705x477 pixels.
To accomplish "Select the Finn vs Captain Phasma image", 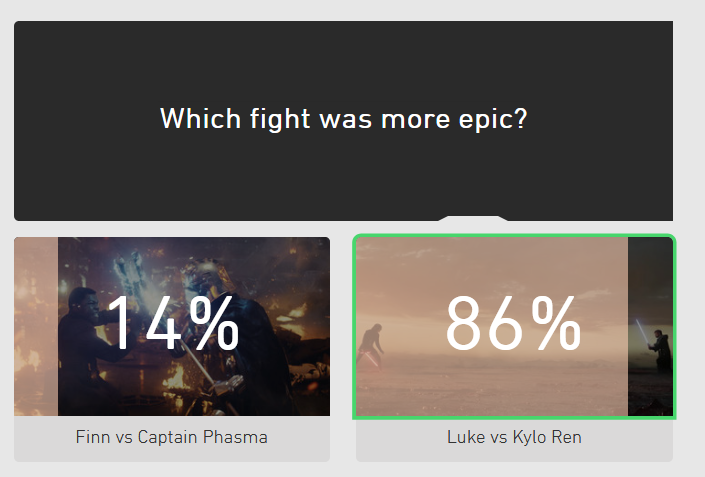I will pyautogui.click(x=172, y=326).
